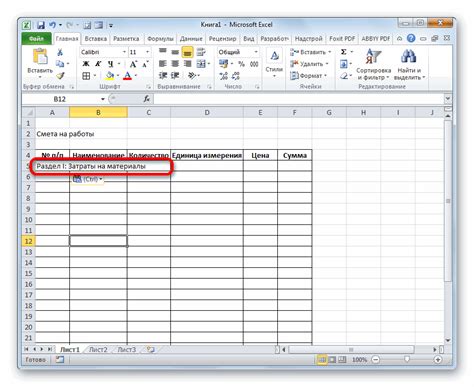Click the zoom in plus button
The width and height of the screenshot is (474, 387).
coord(438,360)
